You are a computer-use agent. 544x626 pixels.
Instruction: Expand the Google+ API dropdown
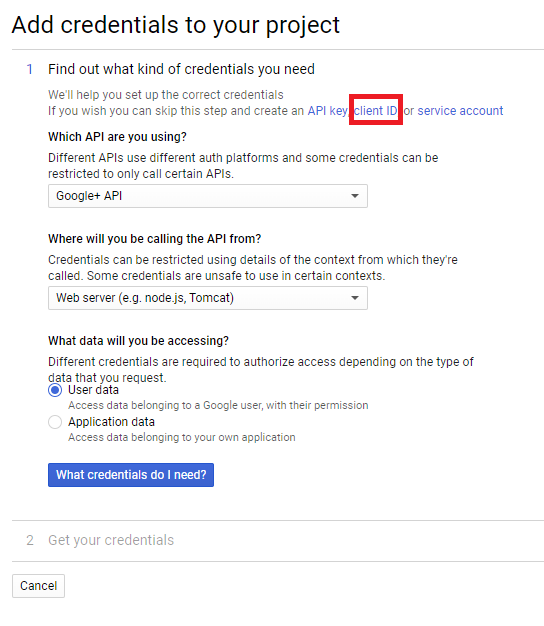tap(208, 196)
